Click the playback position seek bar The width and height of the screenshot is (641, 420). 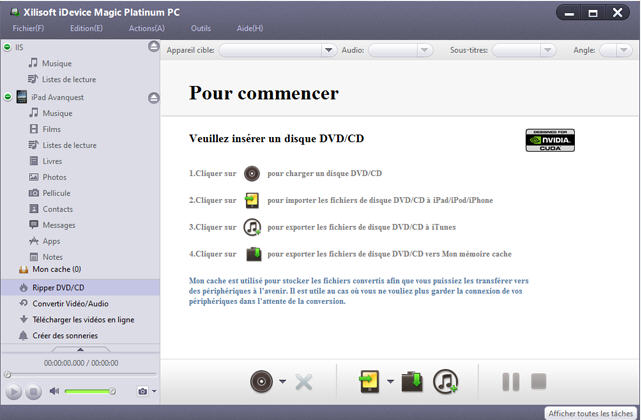pyautogui.click(x=81, y=374)
